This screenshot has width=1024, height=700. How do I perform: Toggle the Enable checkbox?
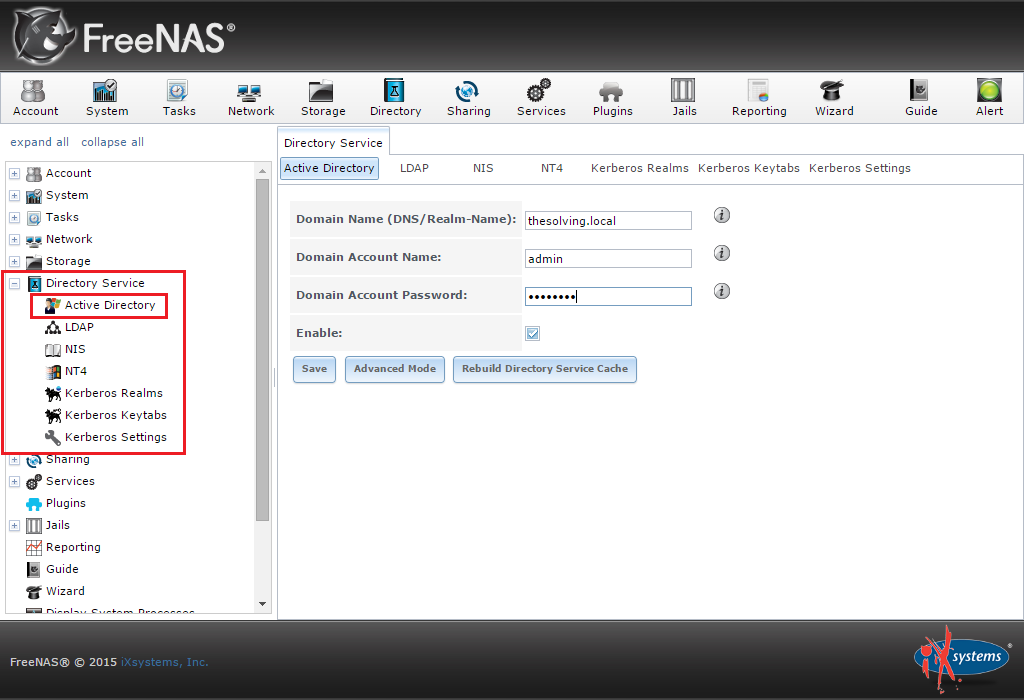(x=532, y=334)
